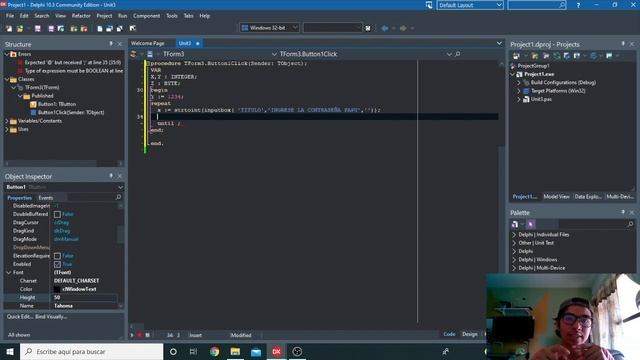640x360 pixels.
Task: Click the taskbar search box Escribe aquí para buscar
Action: tap(91, 351)
